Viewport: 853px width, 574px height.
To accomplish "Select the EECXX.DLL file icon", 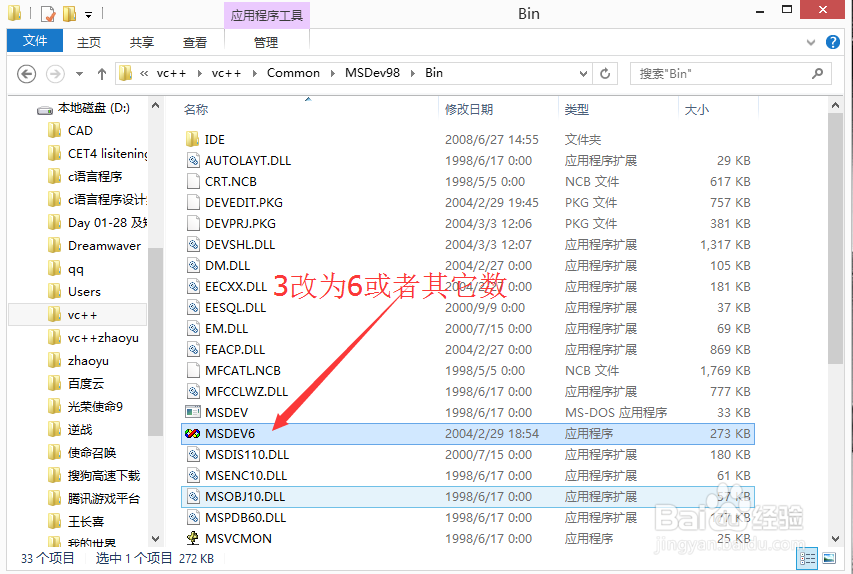I will [193, 286].
